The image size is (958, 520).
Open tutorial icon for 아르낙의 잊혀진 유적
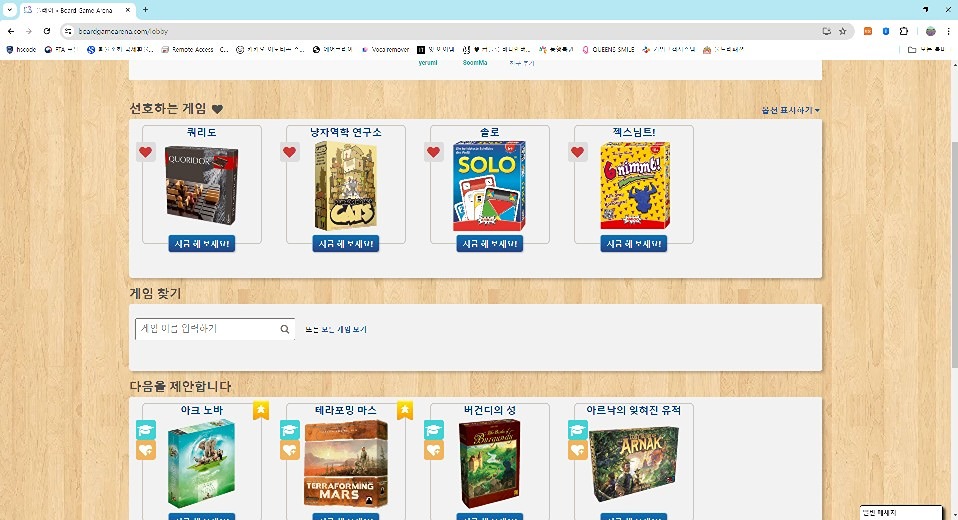coord(578,430)
